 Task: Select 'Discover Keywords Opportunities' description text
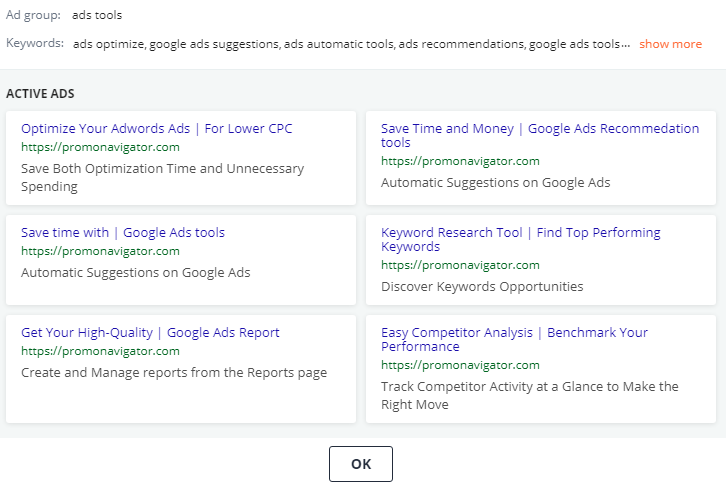pos(482,287)
